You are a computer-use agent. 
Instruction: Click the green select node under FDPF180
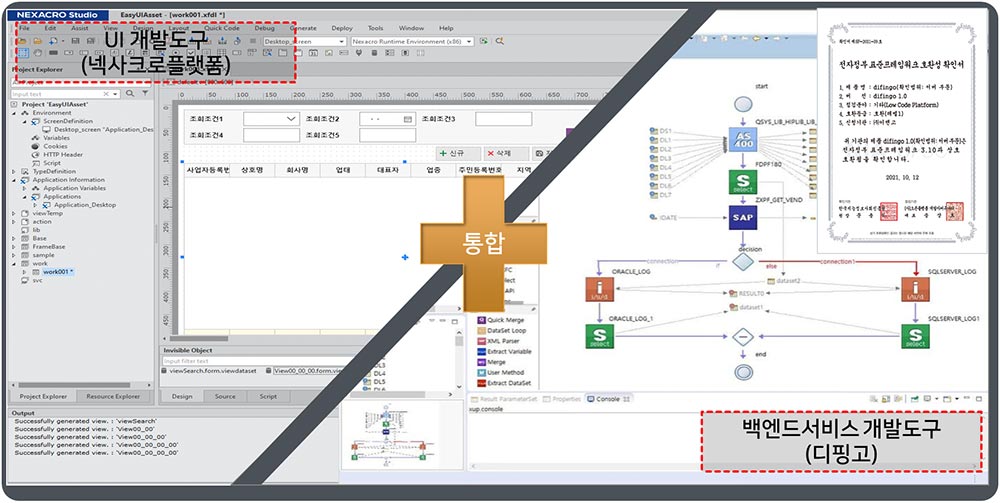(x=742, y=182)
